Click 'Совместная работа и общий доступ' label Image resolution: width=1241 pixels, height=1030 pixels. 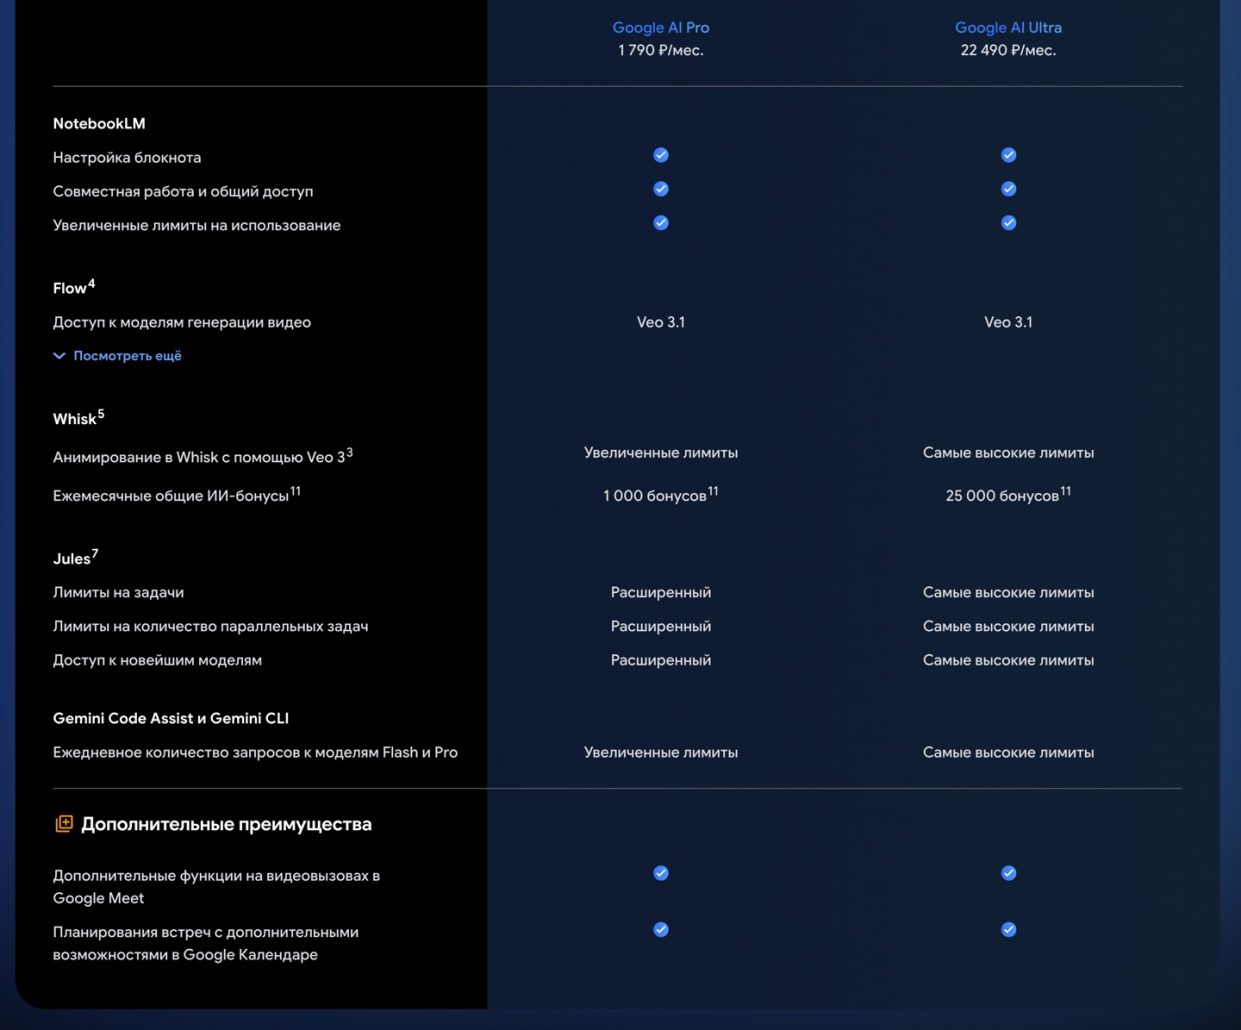pyautogui.click(x=183, y=192)
